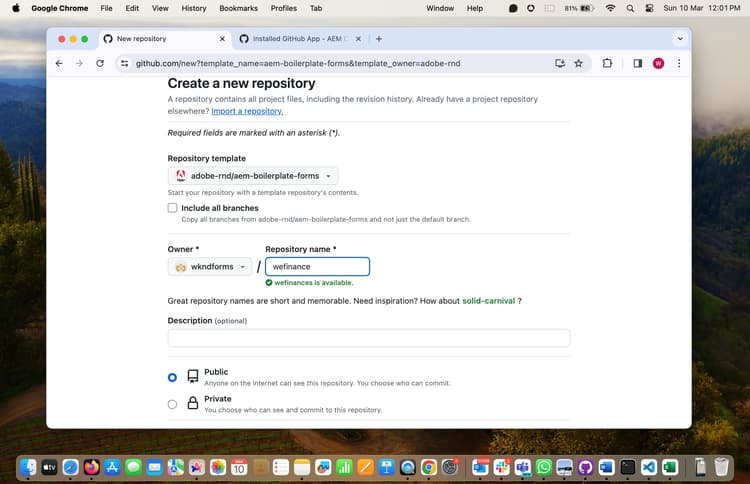Follow the Import a repository link

(x=247, y=111)
